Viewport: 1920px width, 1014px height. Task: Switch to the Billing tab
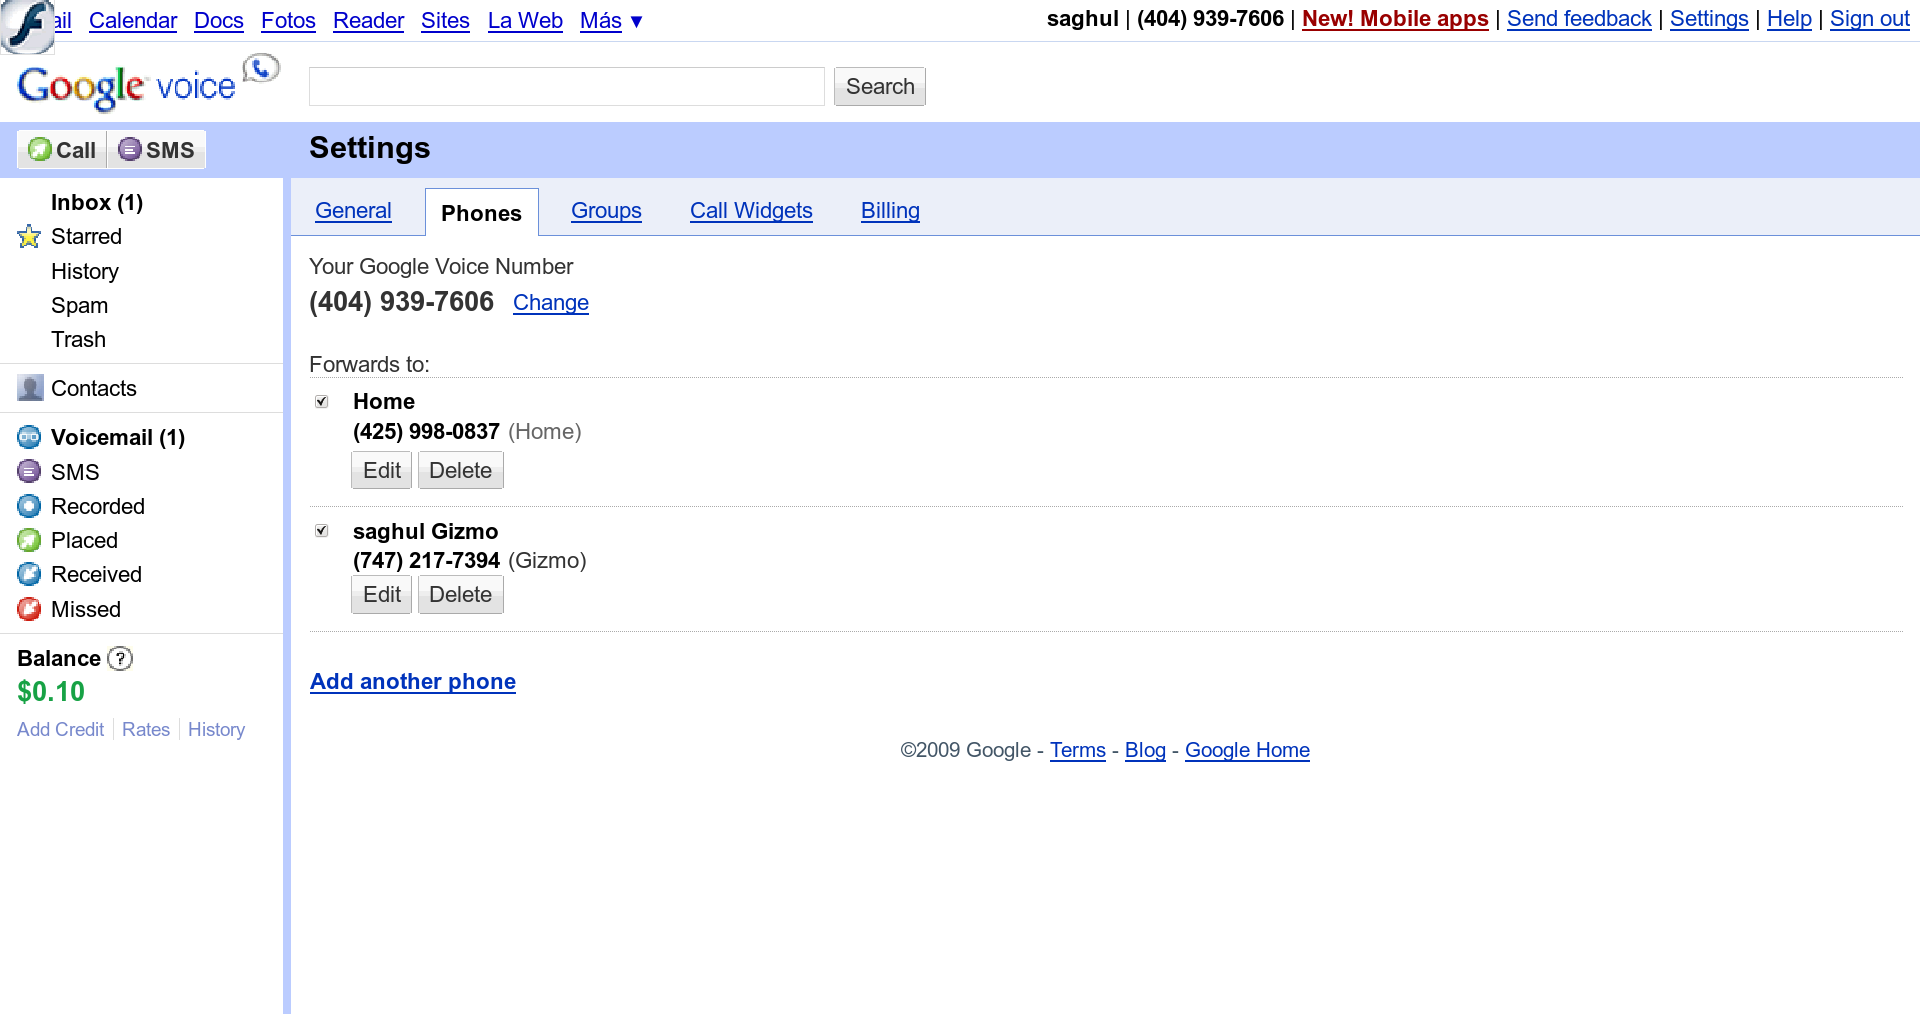890,211
